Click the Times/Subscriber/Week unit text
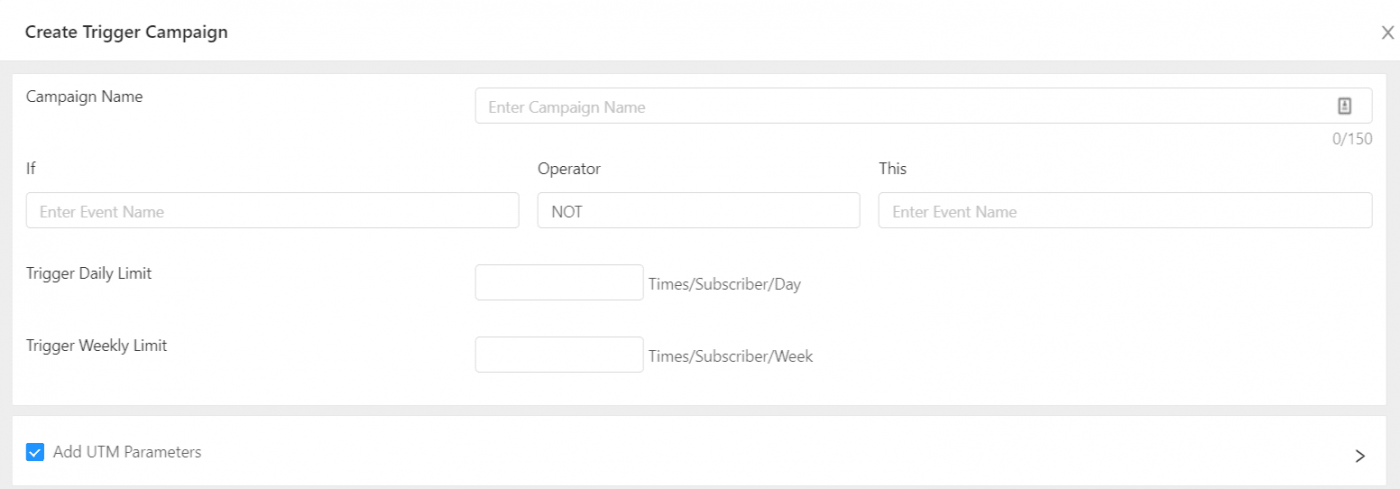The width and height of the screenshot is (1400, 489). coord(730,356)
